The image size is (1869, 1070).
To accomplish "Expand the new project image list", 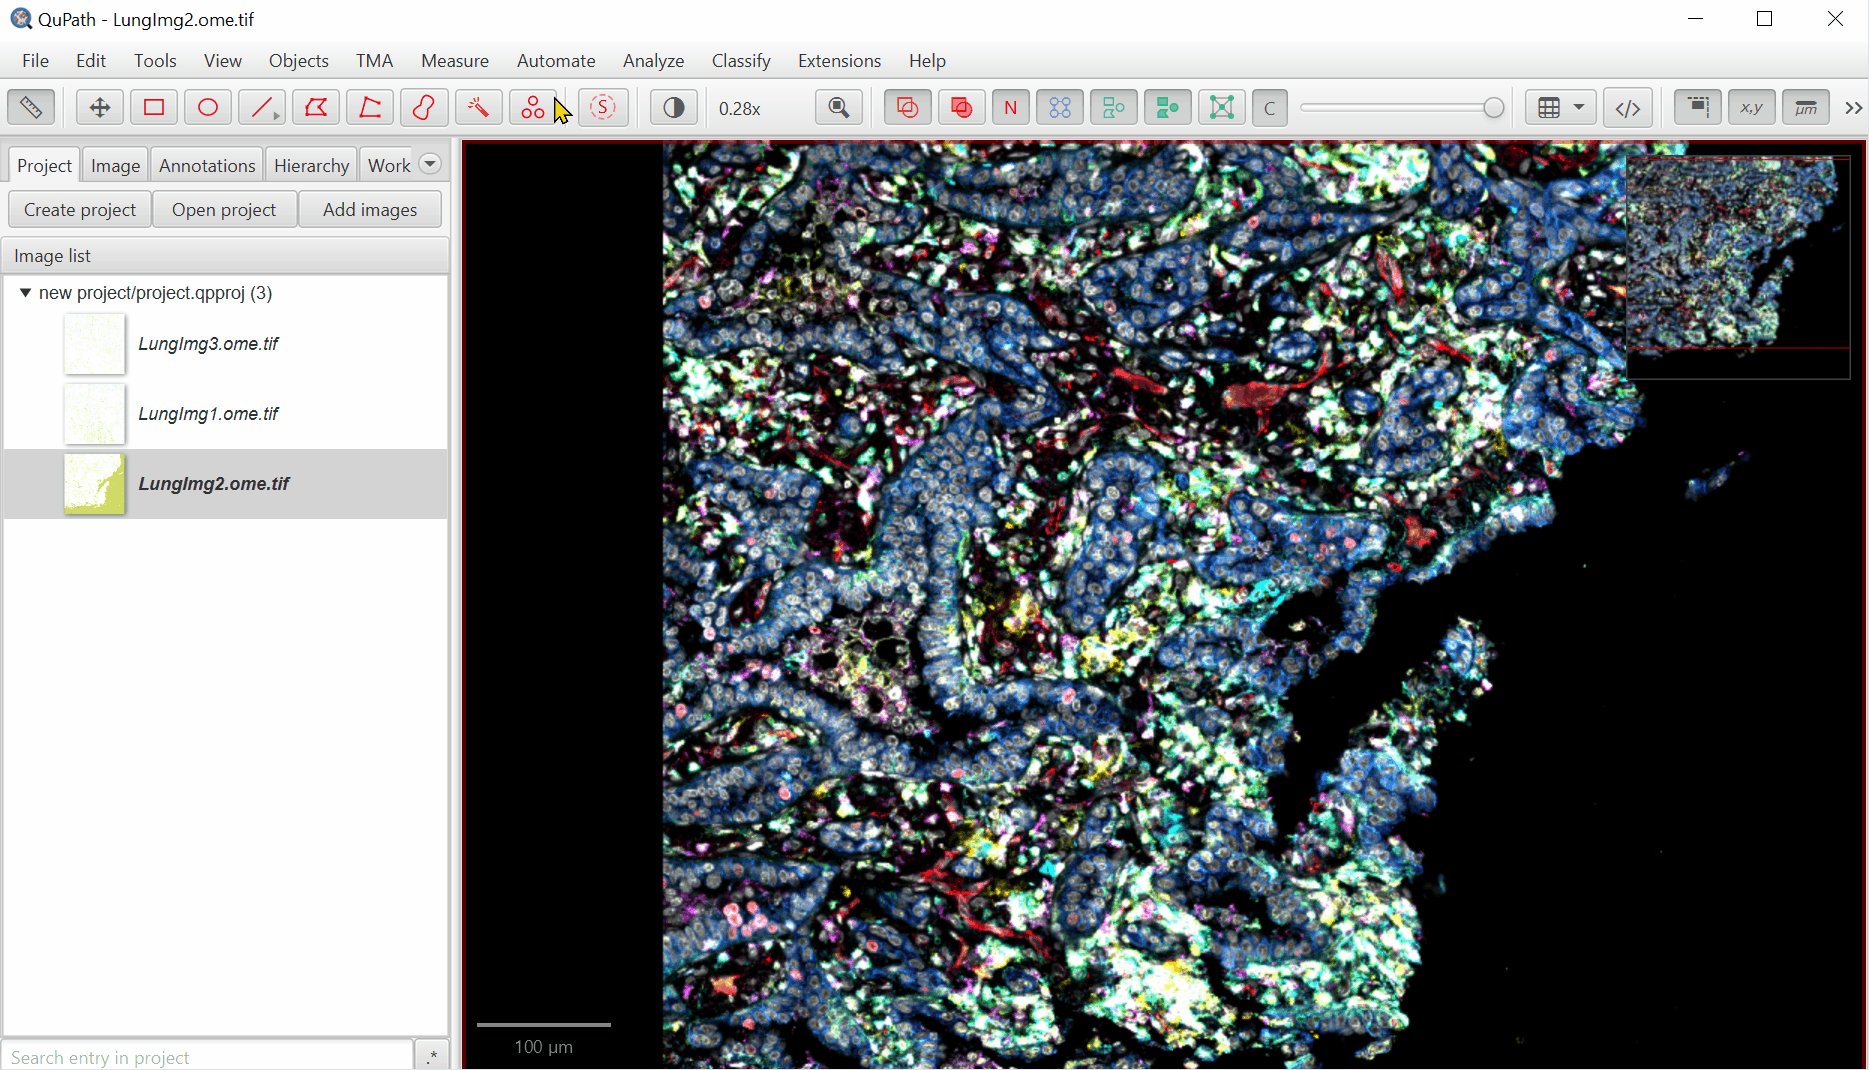I will click(25, 292).
